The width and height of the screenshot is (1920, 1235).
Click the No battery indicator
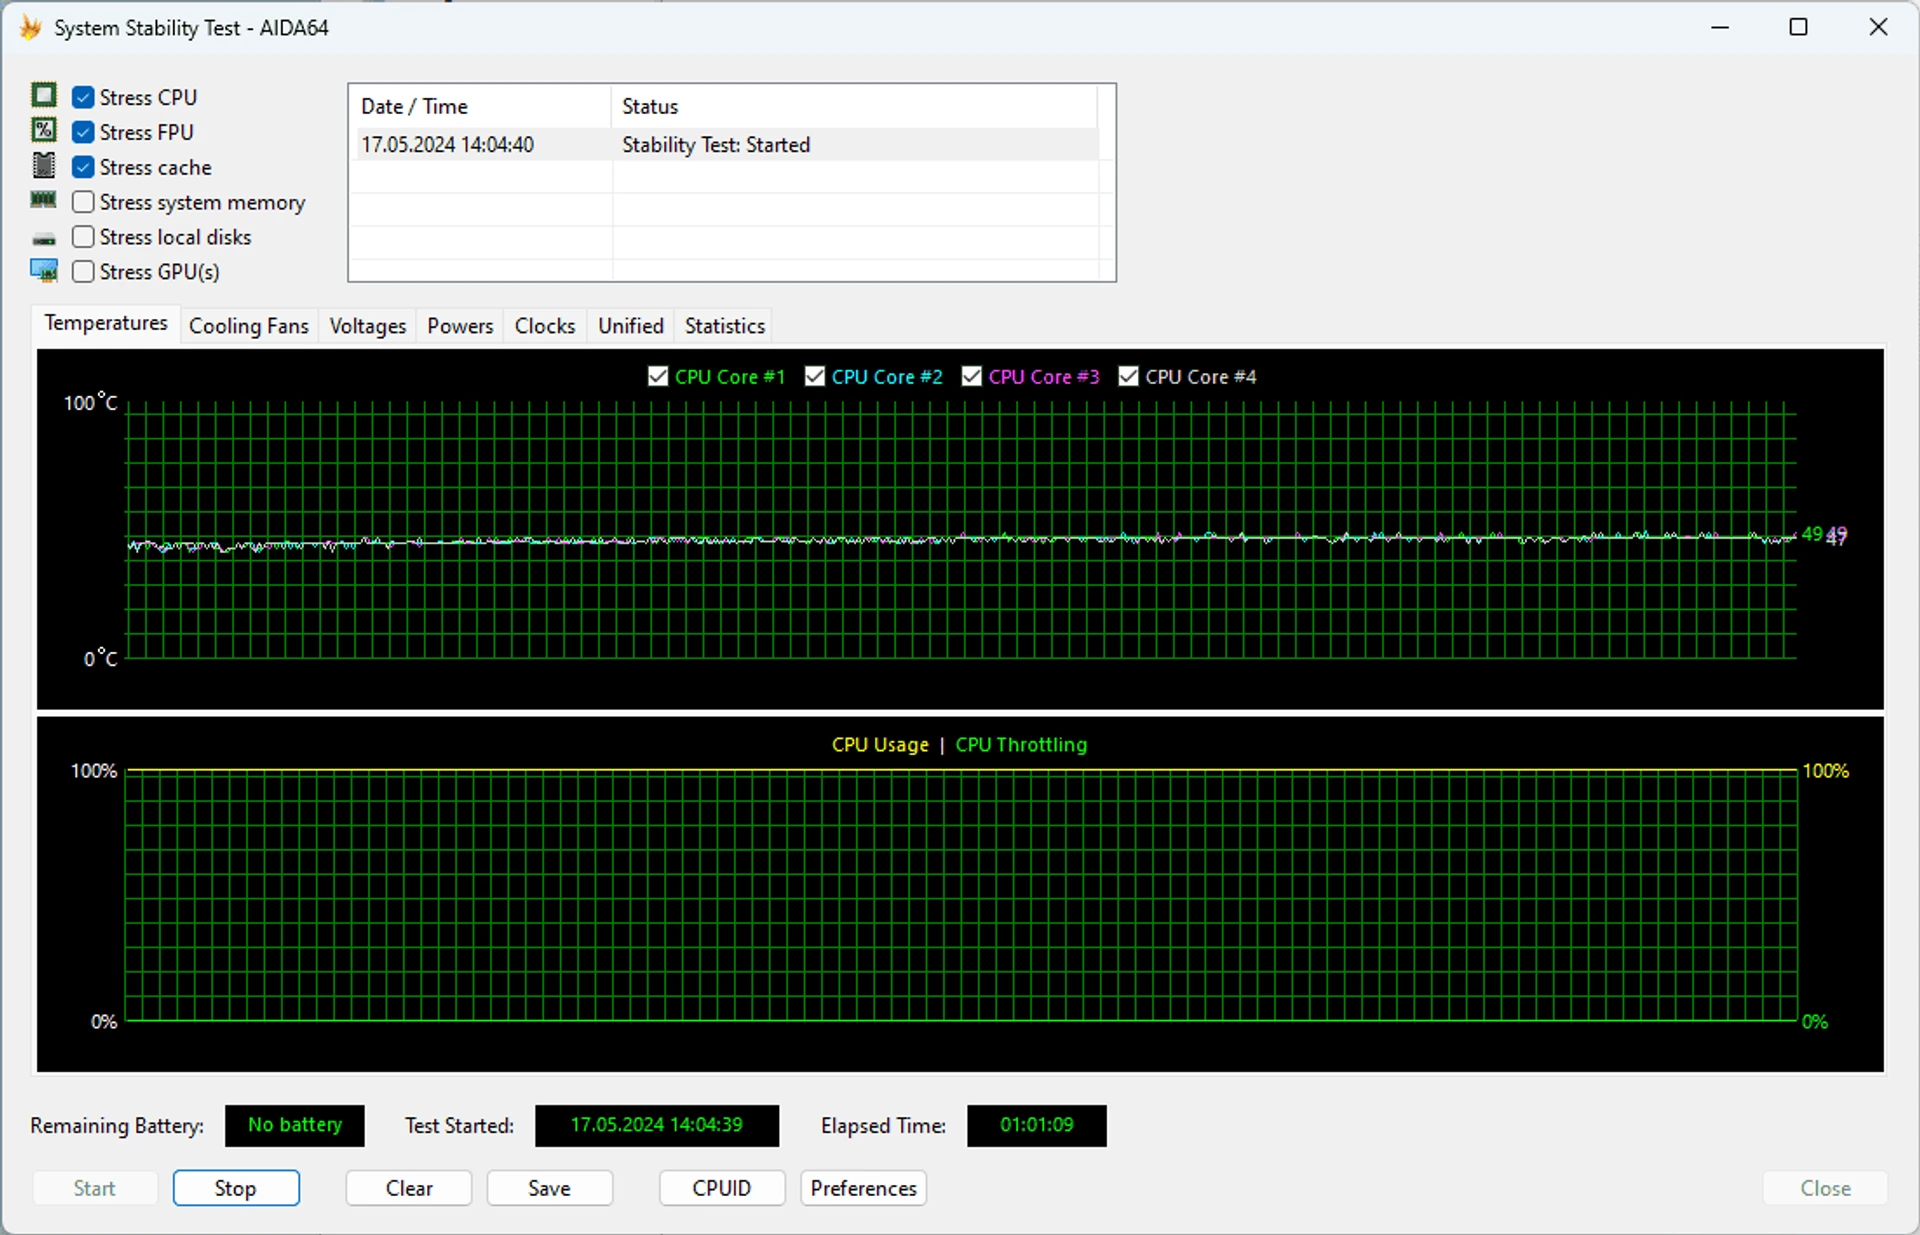[x=295, y=1125]
